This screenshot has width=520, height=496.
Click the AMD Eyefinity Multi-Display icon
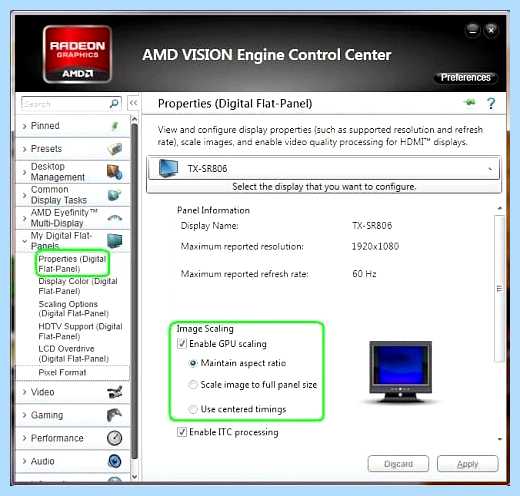pyautogui.click(x=115, y=218)
